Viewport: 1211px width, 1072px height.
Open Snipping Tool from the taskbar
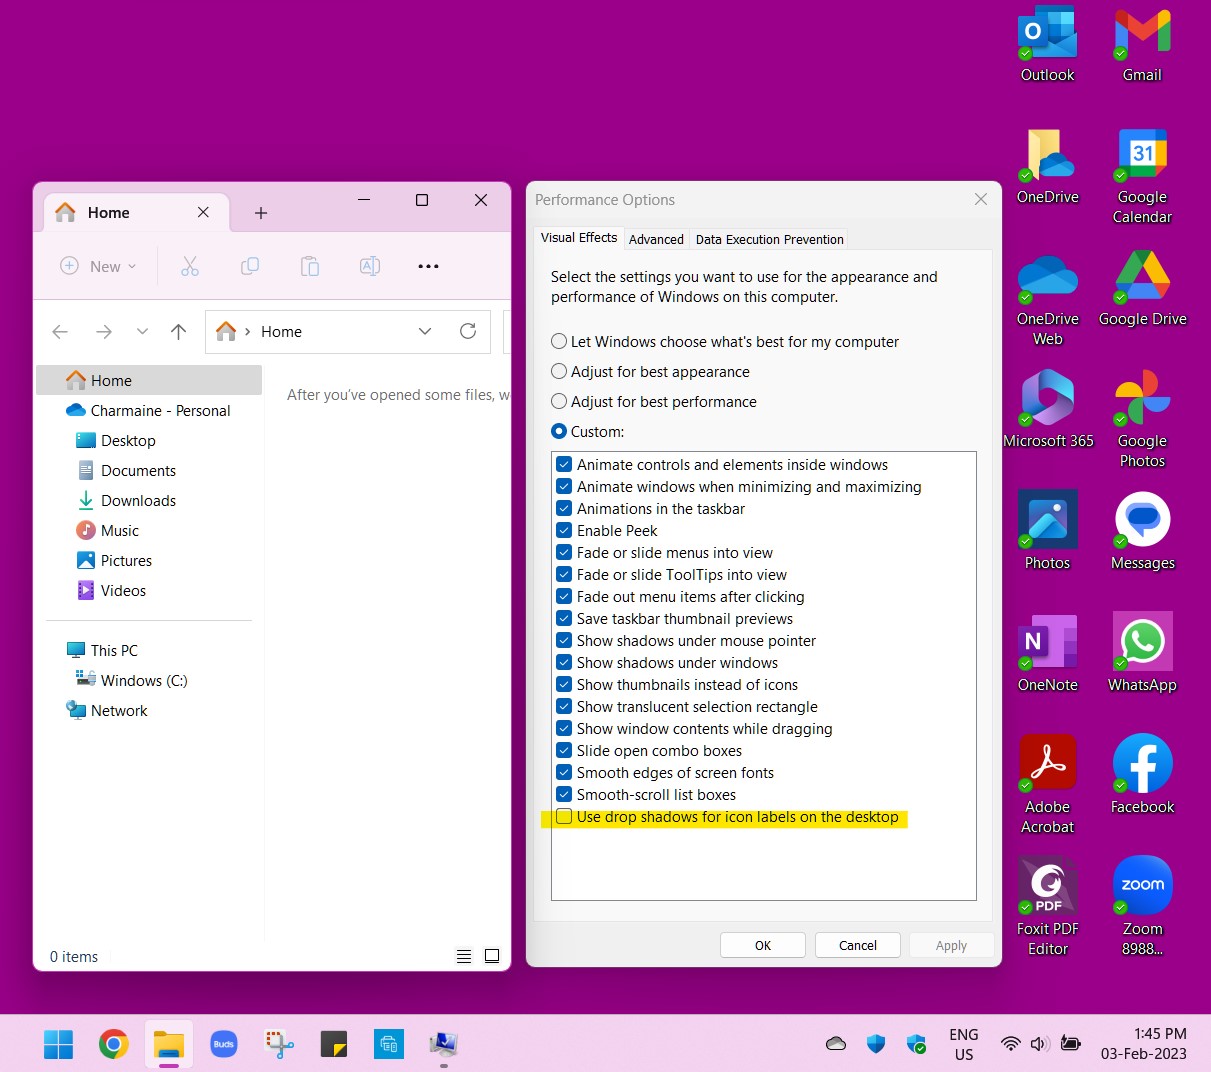point(279,1045)
